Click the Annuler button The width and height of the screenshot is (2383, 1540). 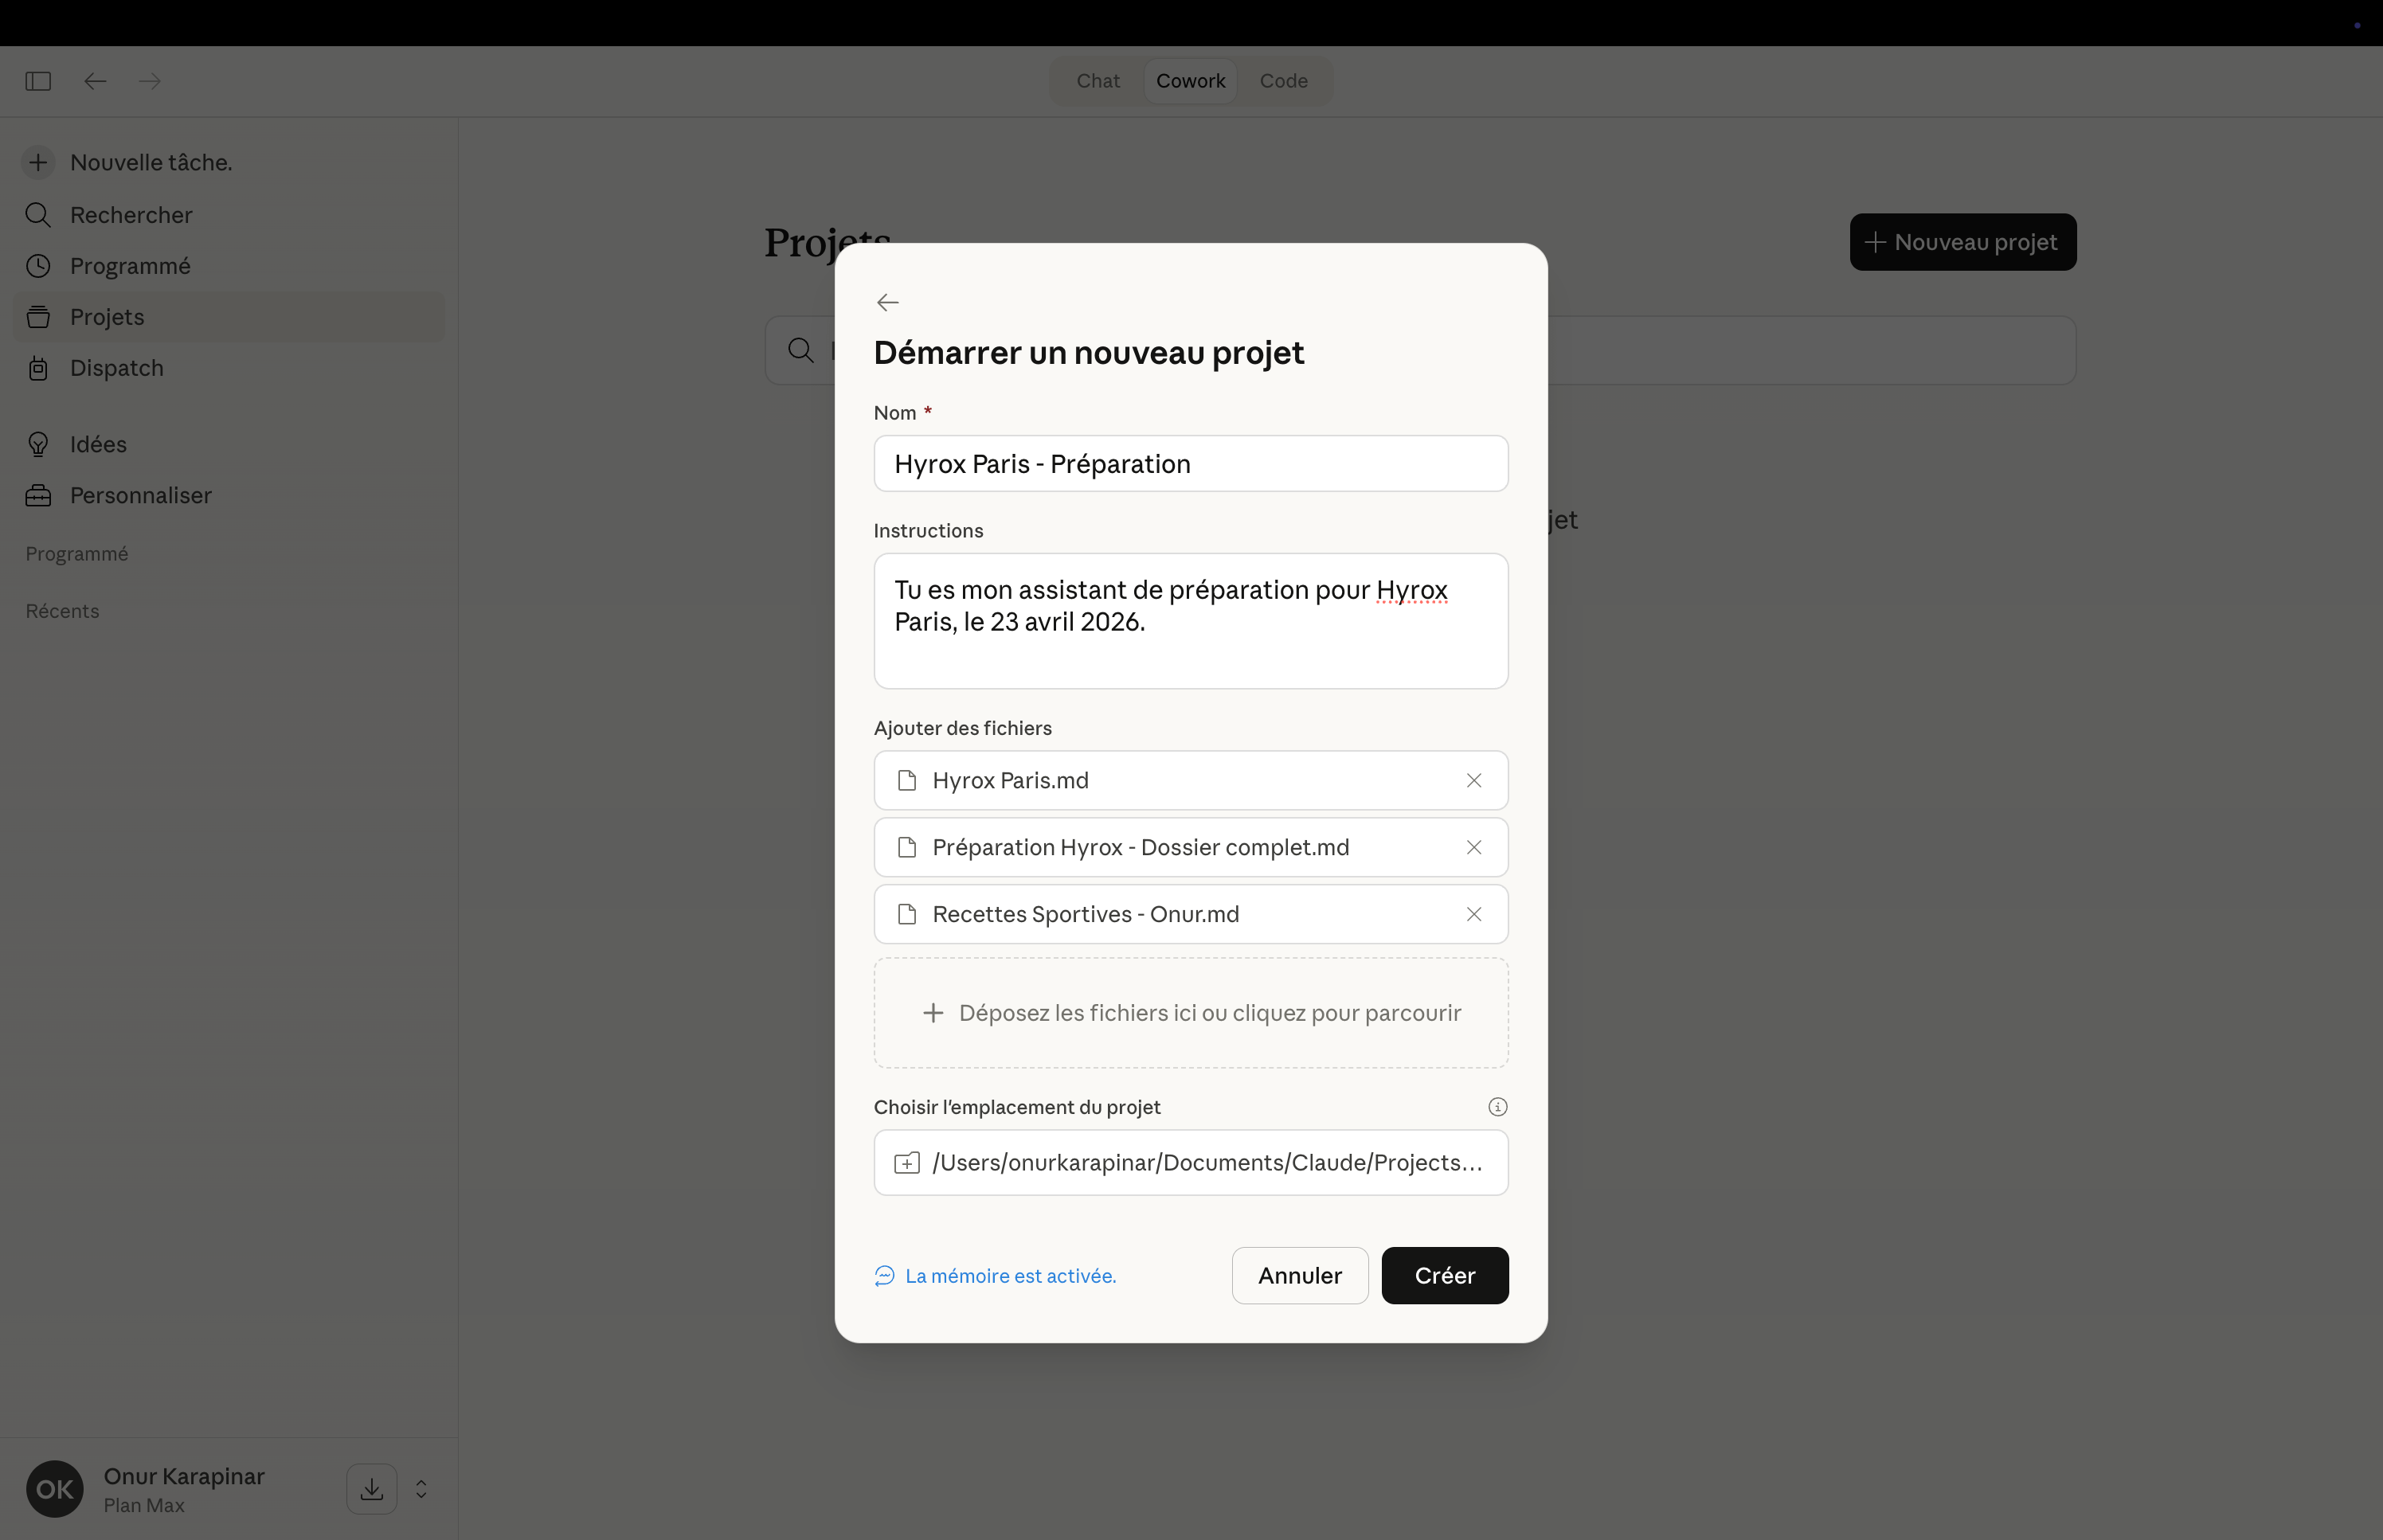pyautogui.click(x=1299, y=1275)
